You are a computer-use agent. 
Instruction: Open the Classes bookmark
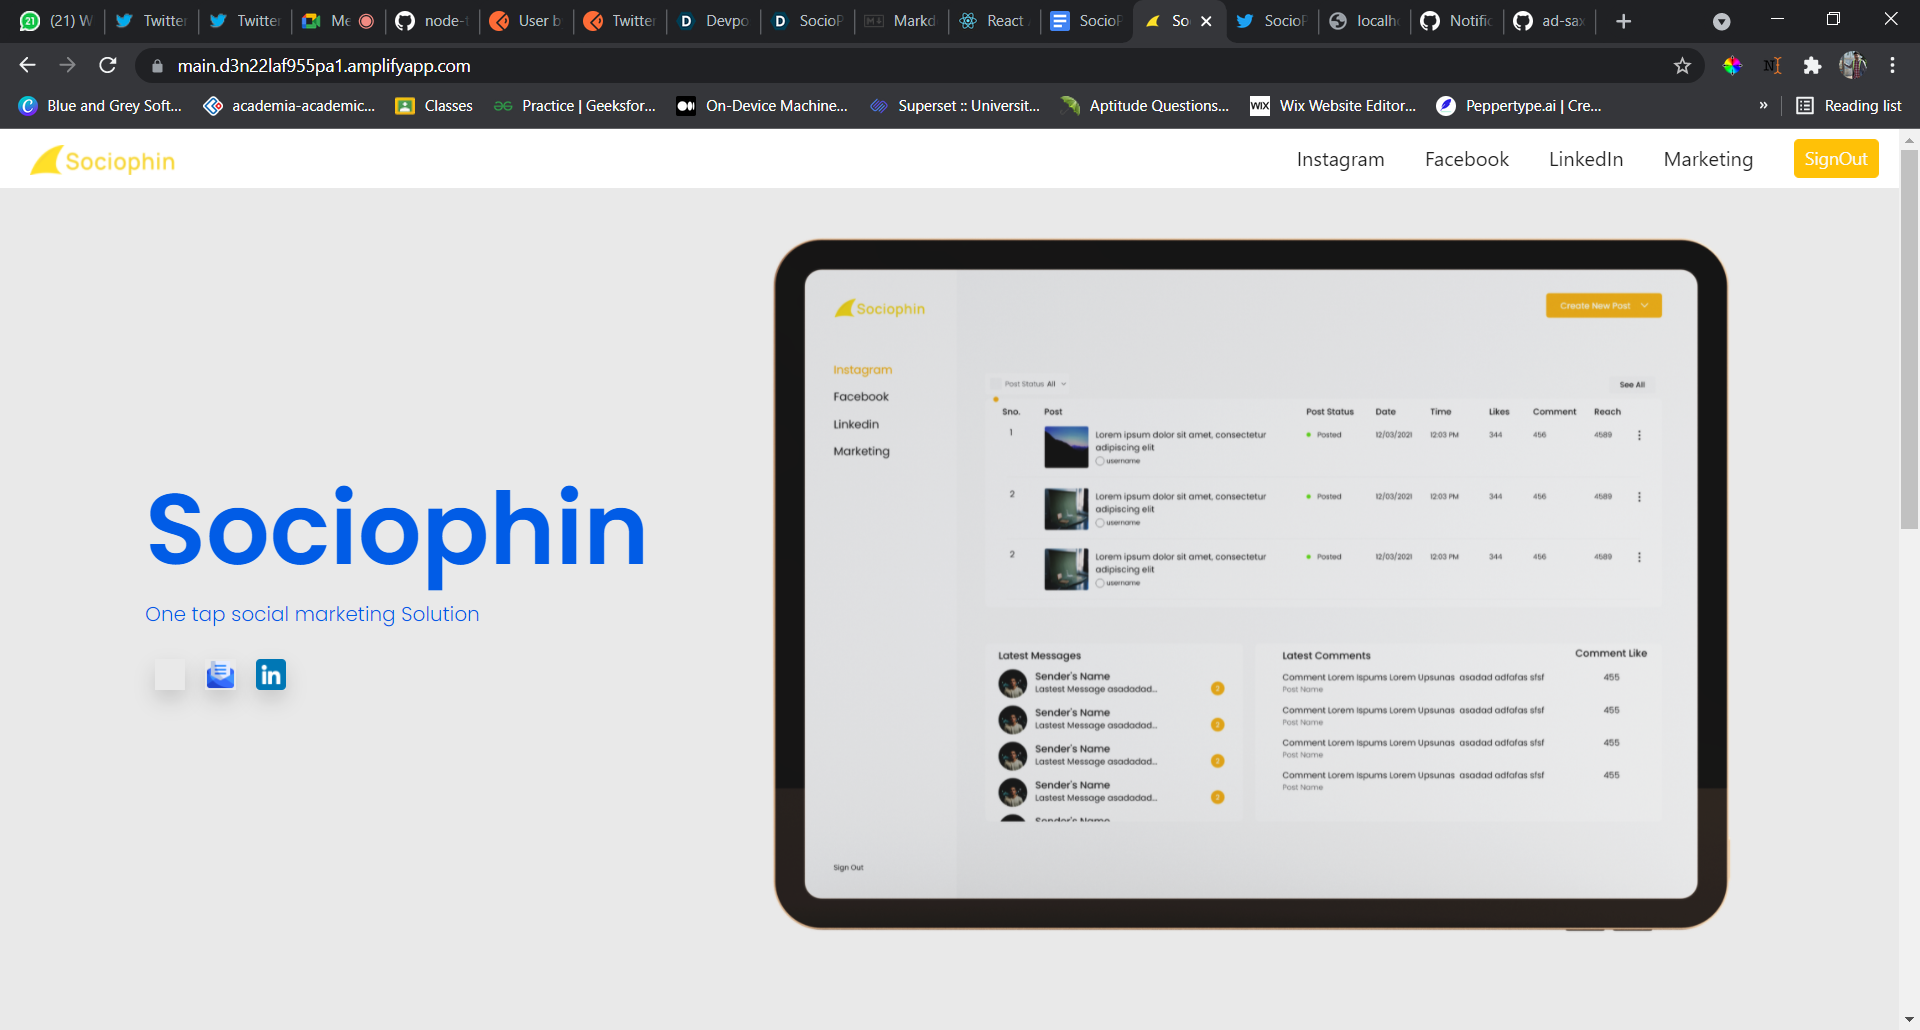point(434,105)
